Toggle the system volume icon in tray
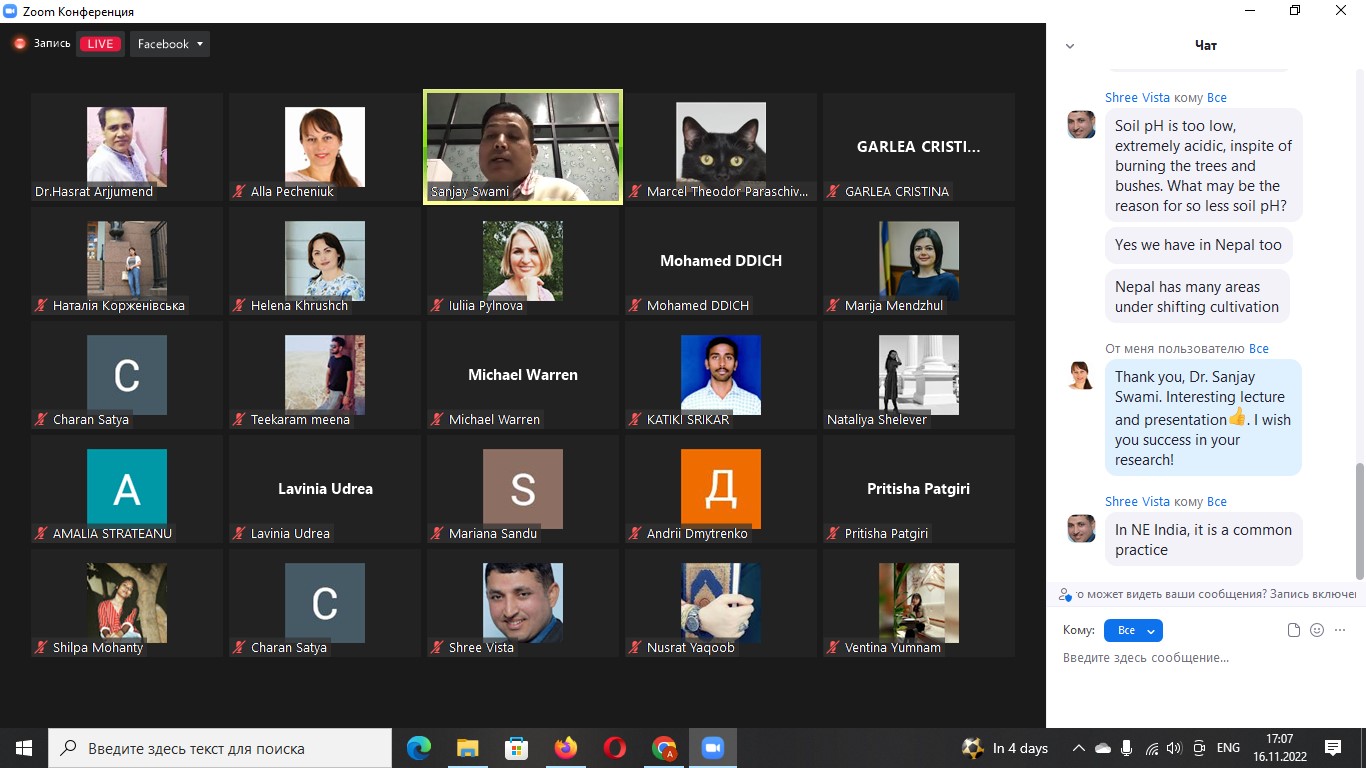1366x768 pixels. (x=1174, y=748)
